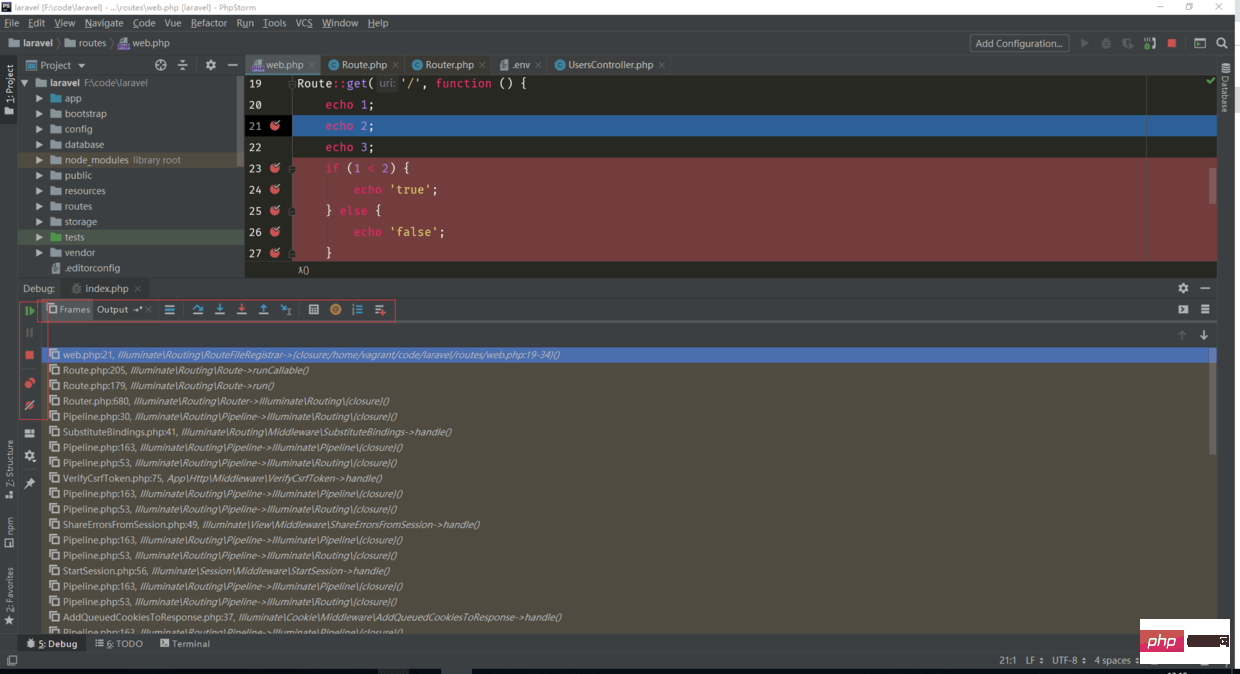Click frames list vertical scrollbar
Viewport: 1240px width, 674px height.
coord(1212,400)
